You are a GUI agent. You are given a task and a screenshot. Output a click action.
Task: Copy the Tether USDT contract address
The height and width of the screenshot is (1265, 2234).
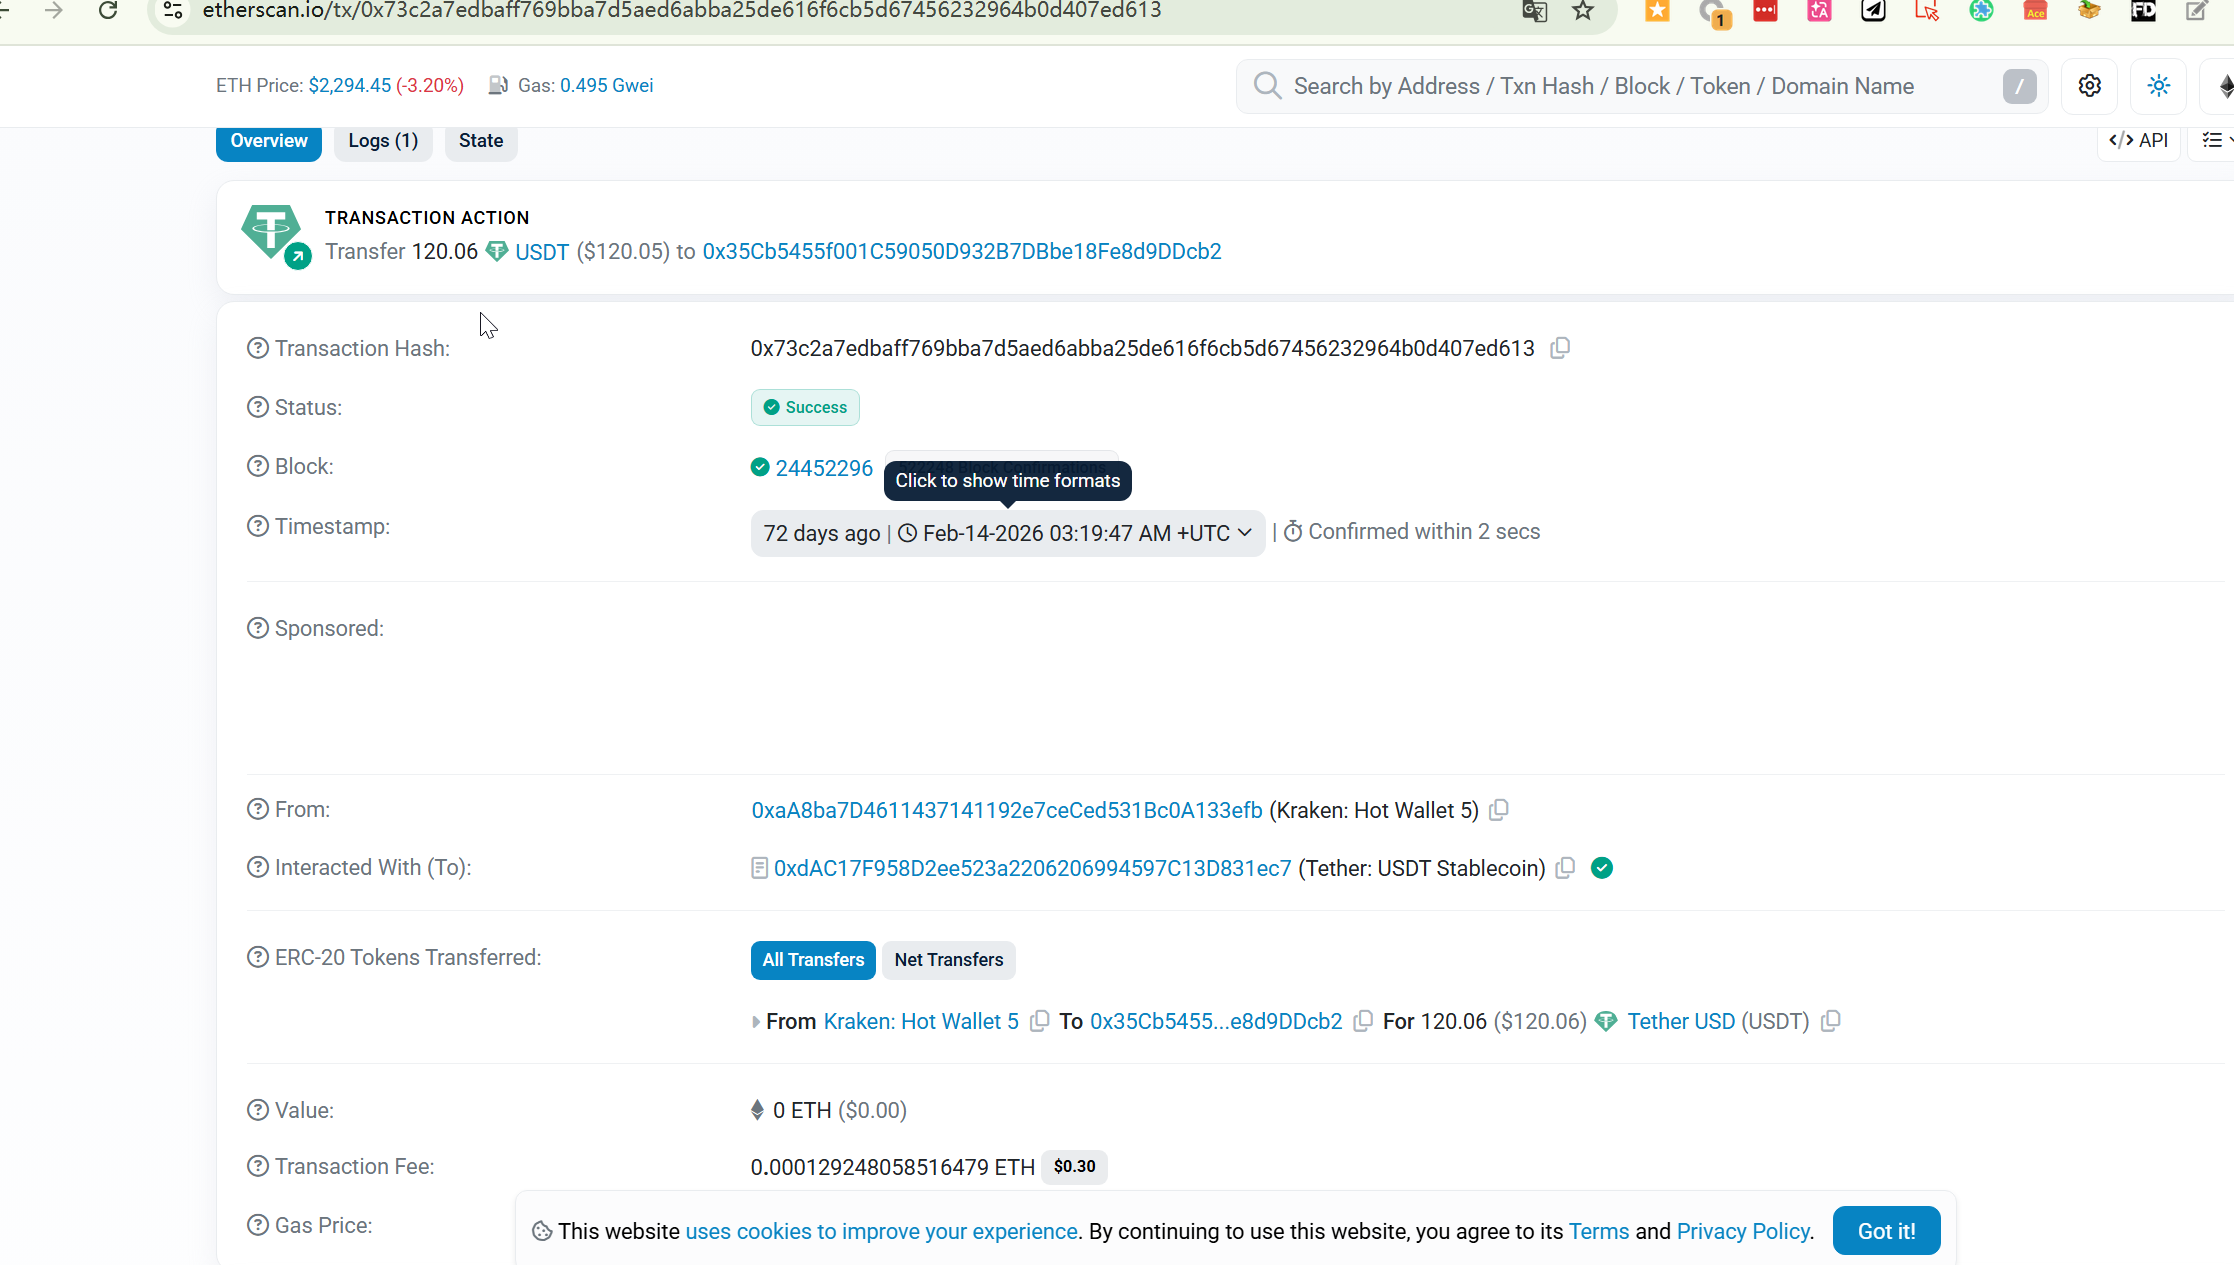pyautogui.click(x=1566, y=868)
